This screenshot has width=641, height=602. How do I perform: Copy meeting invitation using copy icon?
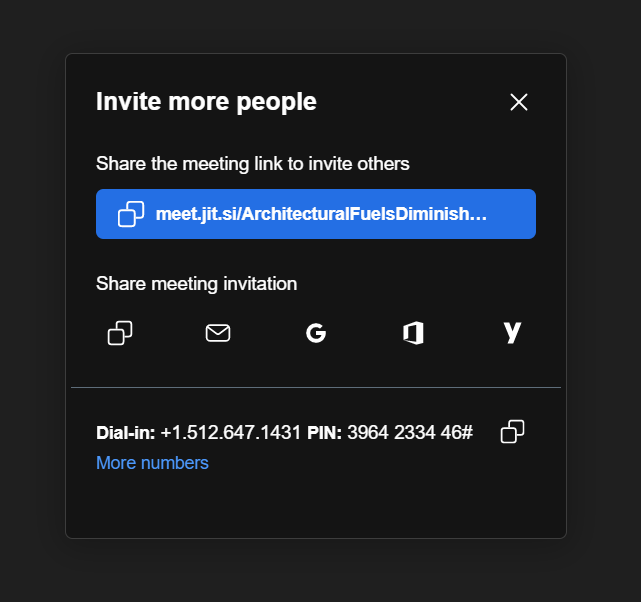pos(120,333)
